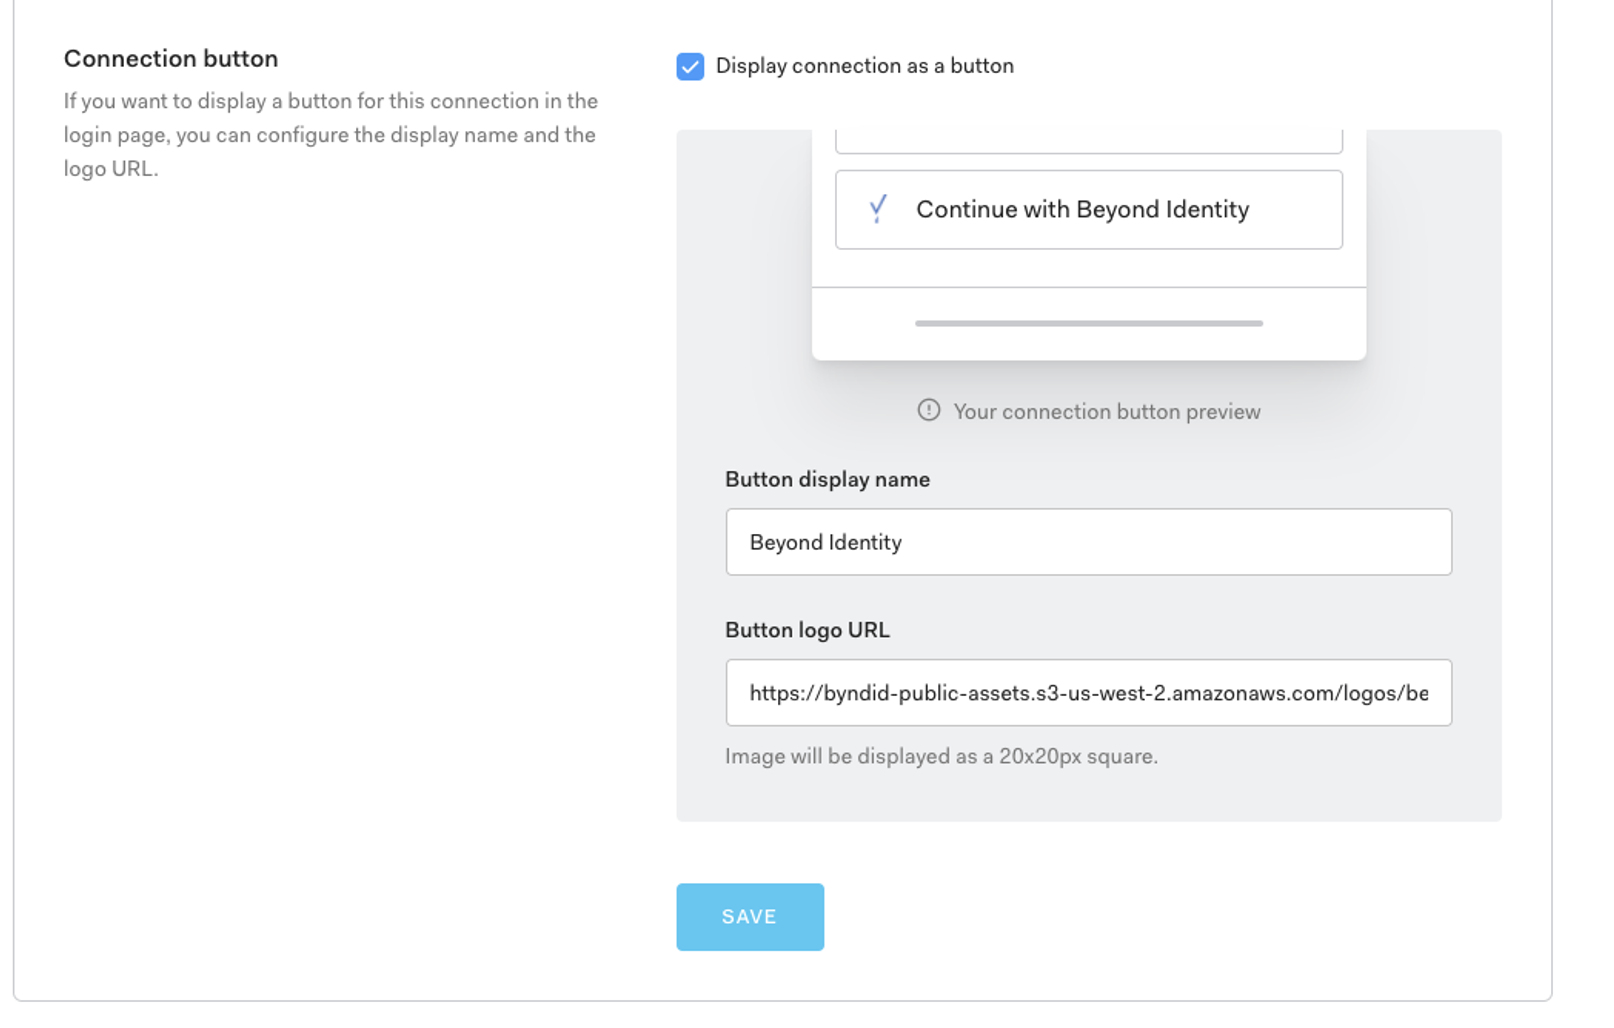Click 'Your connection button preview' caption

(x=1106, y=412)
